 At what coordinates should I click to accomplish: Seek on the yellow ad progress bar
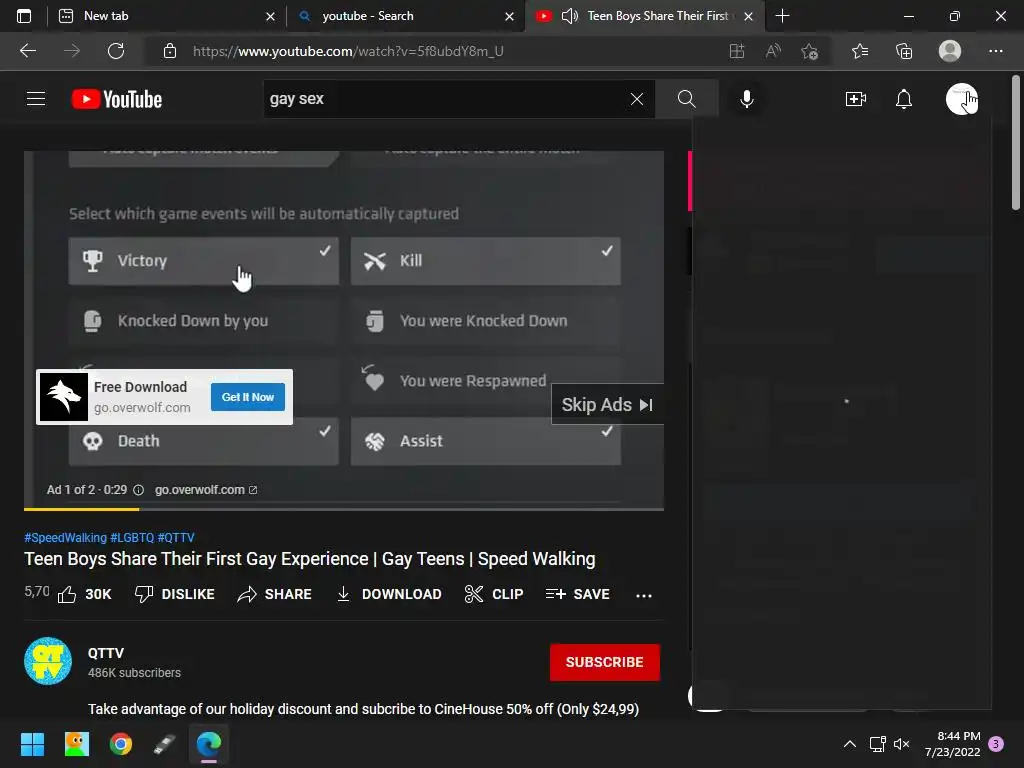point(344,508)
